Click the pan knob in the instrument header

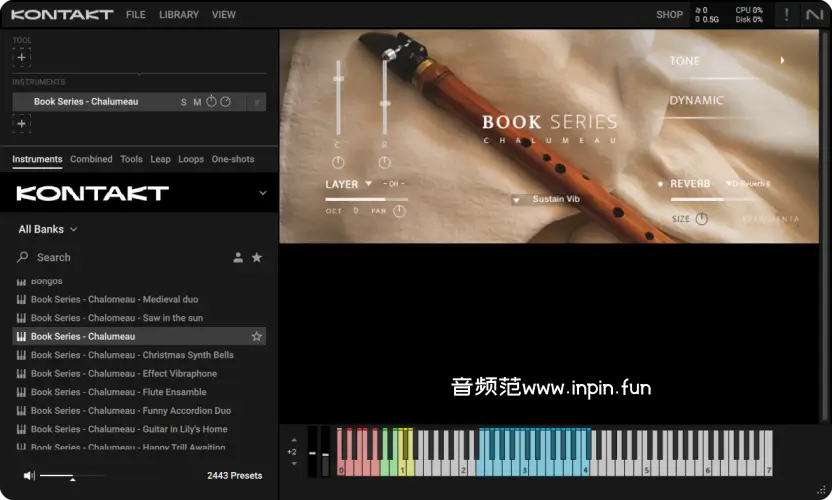point(226,101)
